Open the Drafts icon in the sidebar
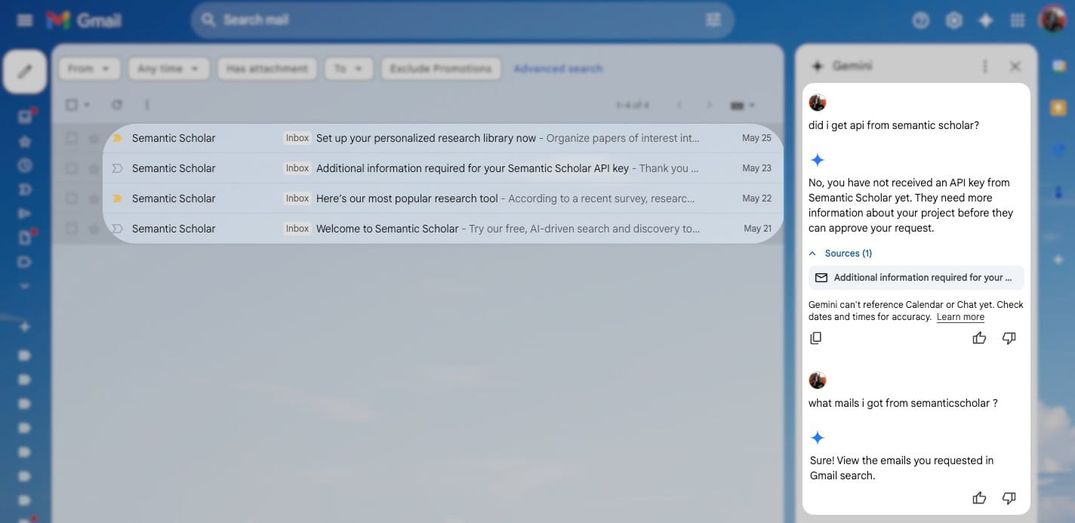This screenshot has width=1075, height=523. tap(25, 237)
